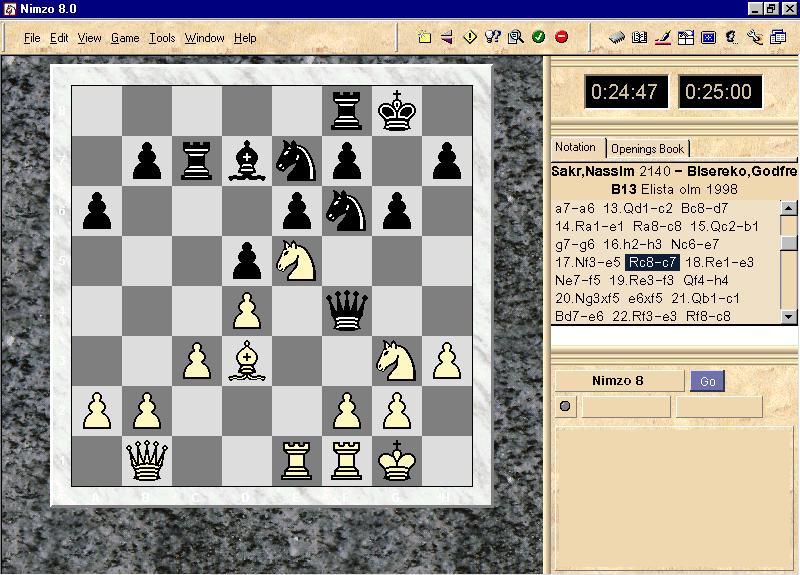Image resolution: width=800 pixels, height=575 pixels.
Task: Click the Nimzo 8 engine button
Action: (x=618, y=381)
